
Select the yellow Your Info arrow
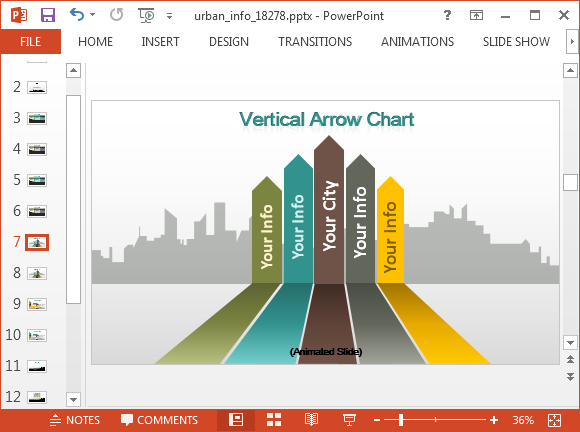click(x=390, y=230)
